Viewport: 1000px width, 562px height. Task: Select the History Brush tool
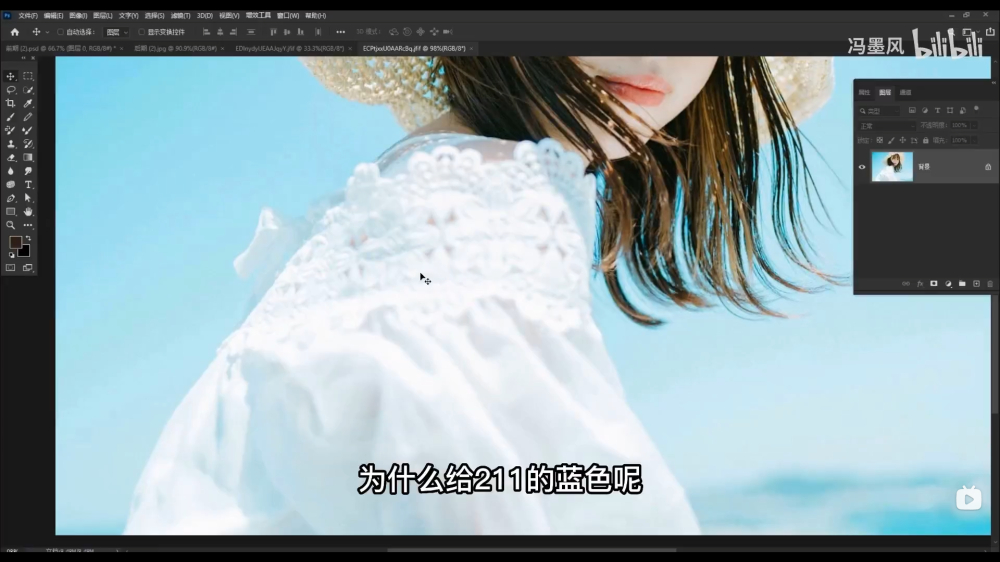tap(28, 144)
